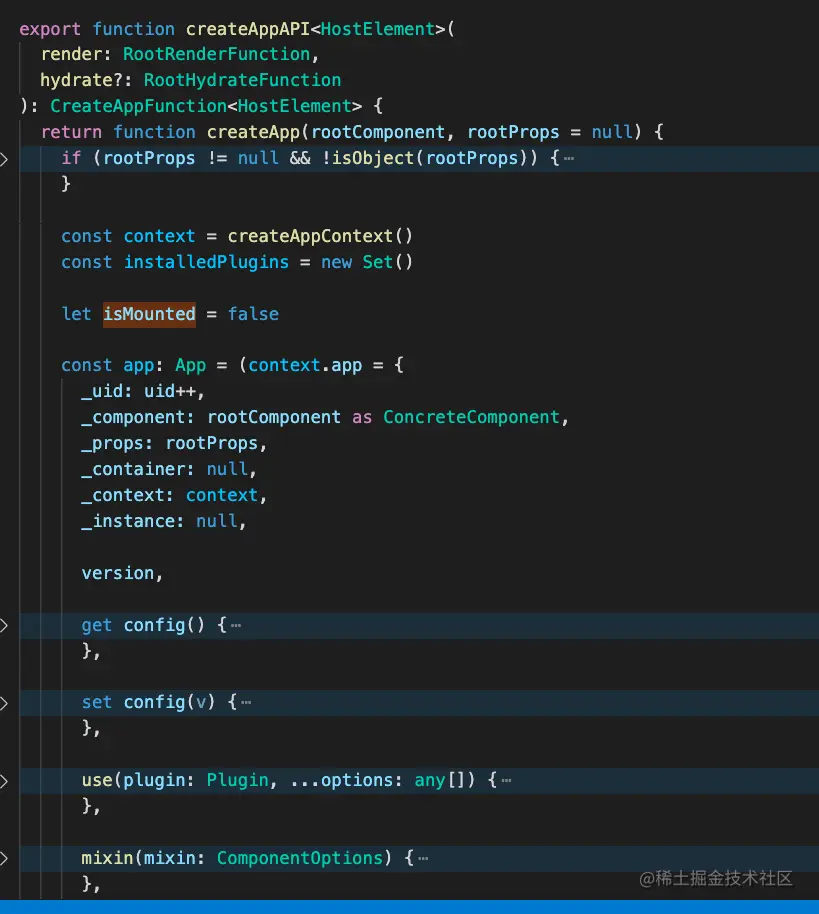Click the Plugin type in use()

point(237,780)
